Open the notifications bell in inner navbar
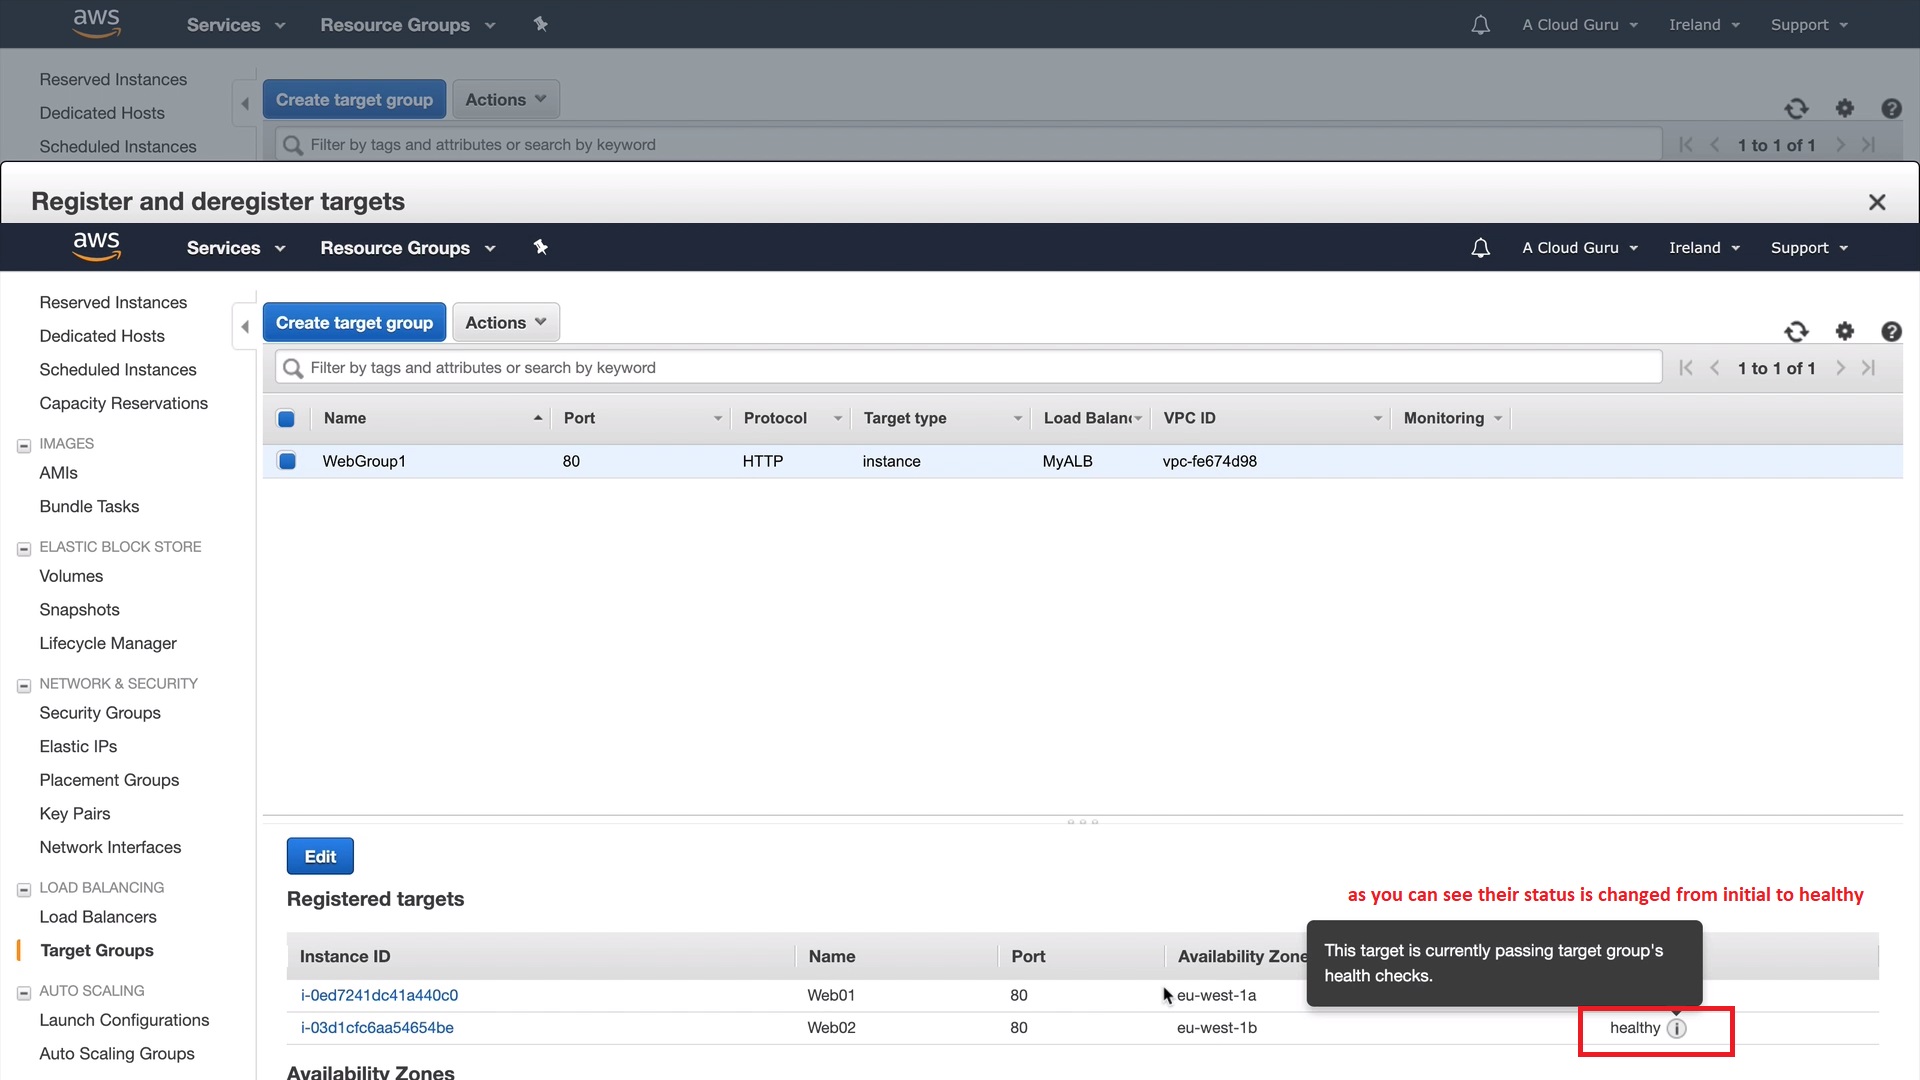 (x=1480, y=248)
